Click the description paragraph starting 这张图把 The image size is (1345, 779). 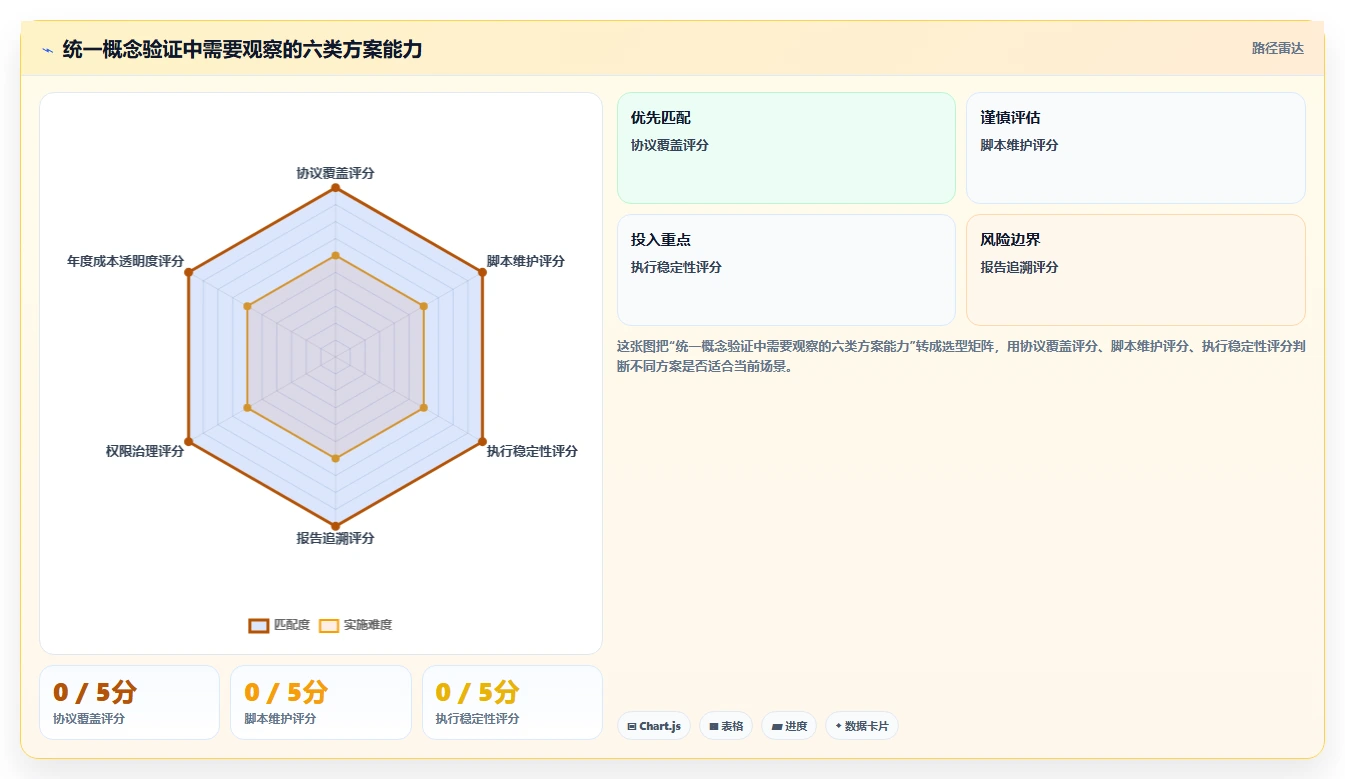point(961,356)
